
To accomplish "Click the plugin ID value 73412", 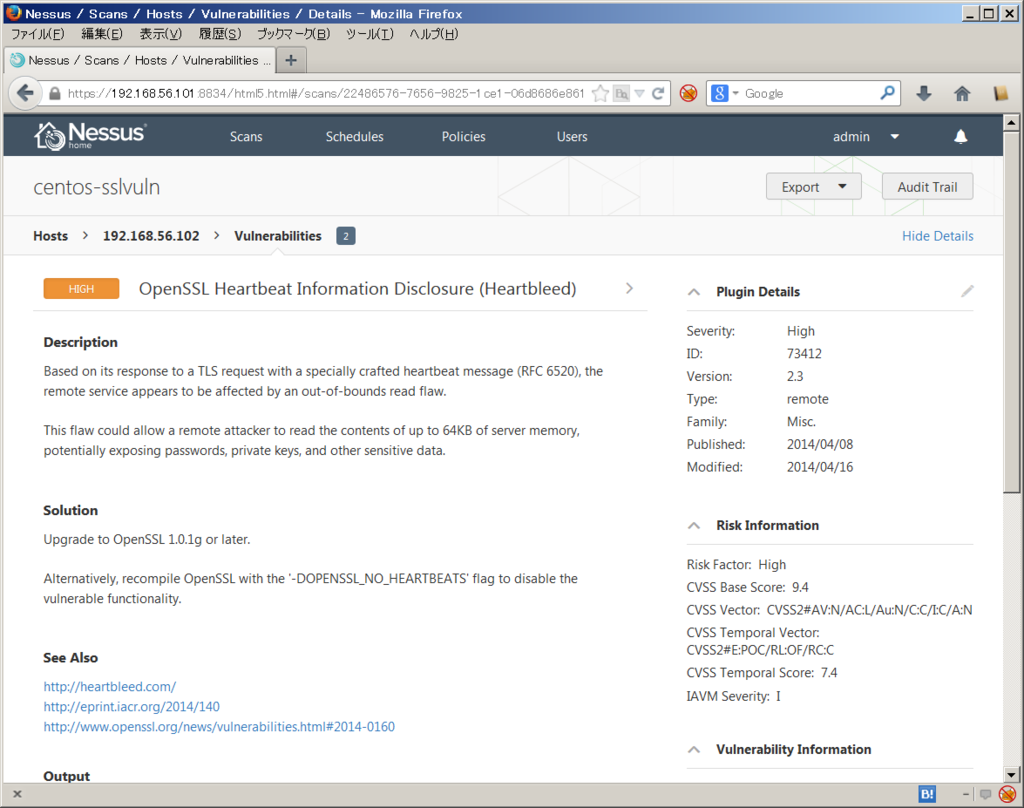I will coord(804,353).
